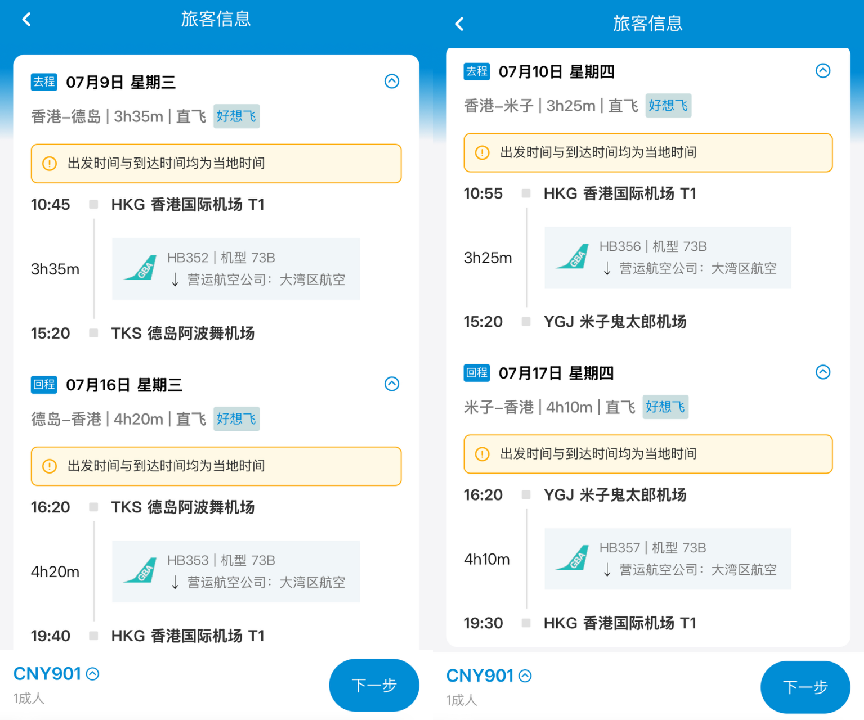The width and height of the screenshot is (864, 720).
Task: Tap the warning icon in 07月9日 local time notice
Action: [50, 164]
